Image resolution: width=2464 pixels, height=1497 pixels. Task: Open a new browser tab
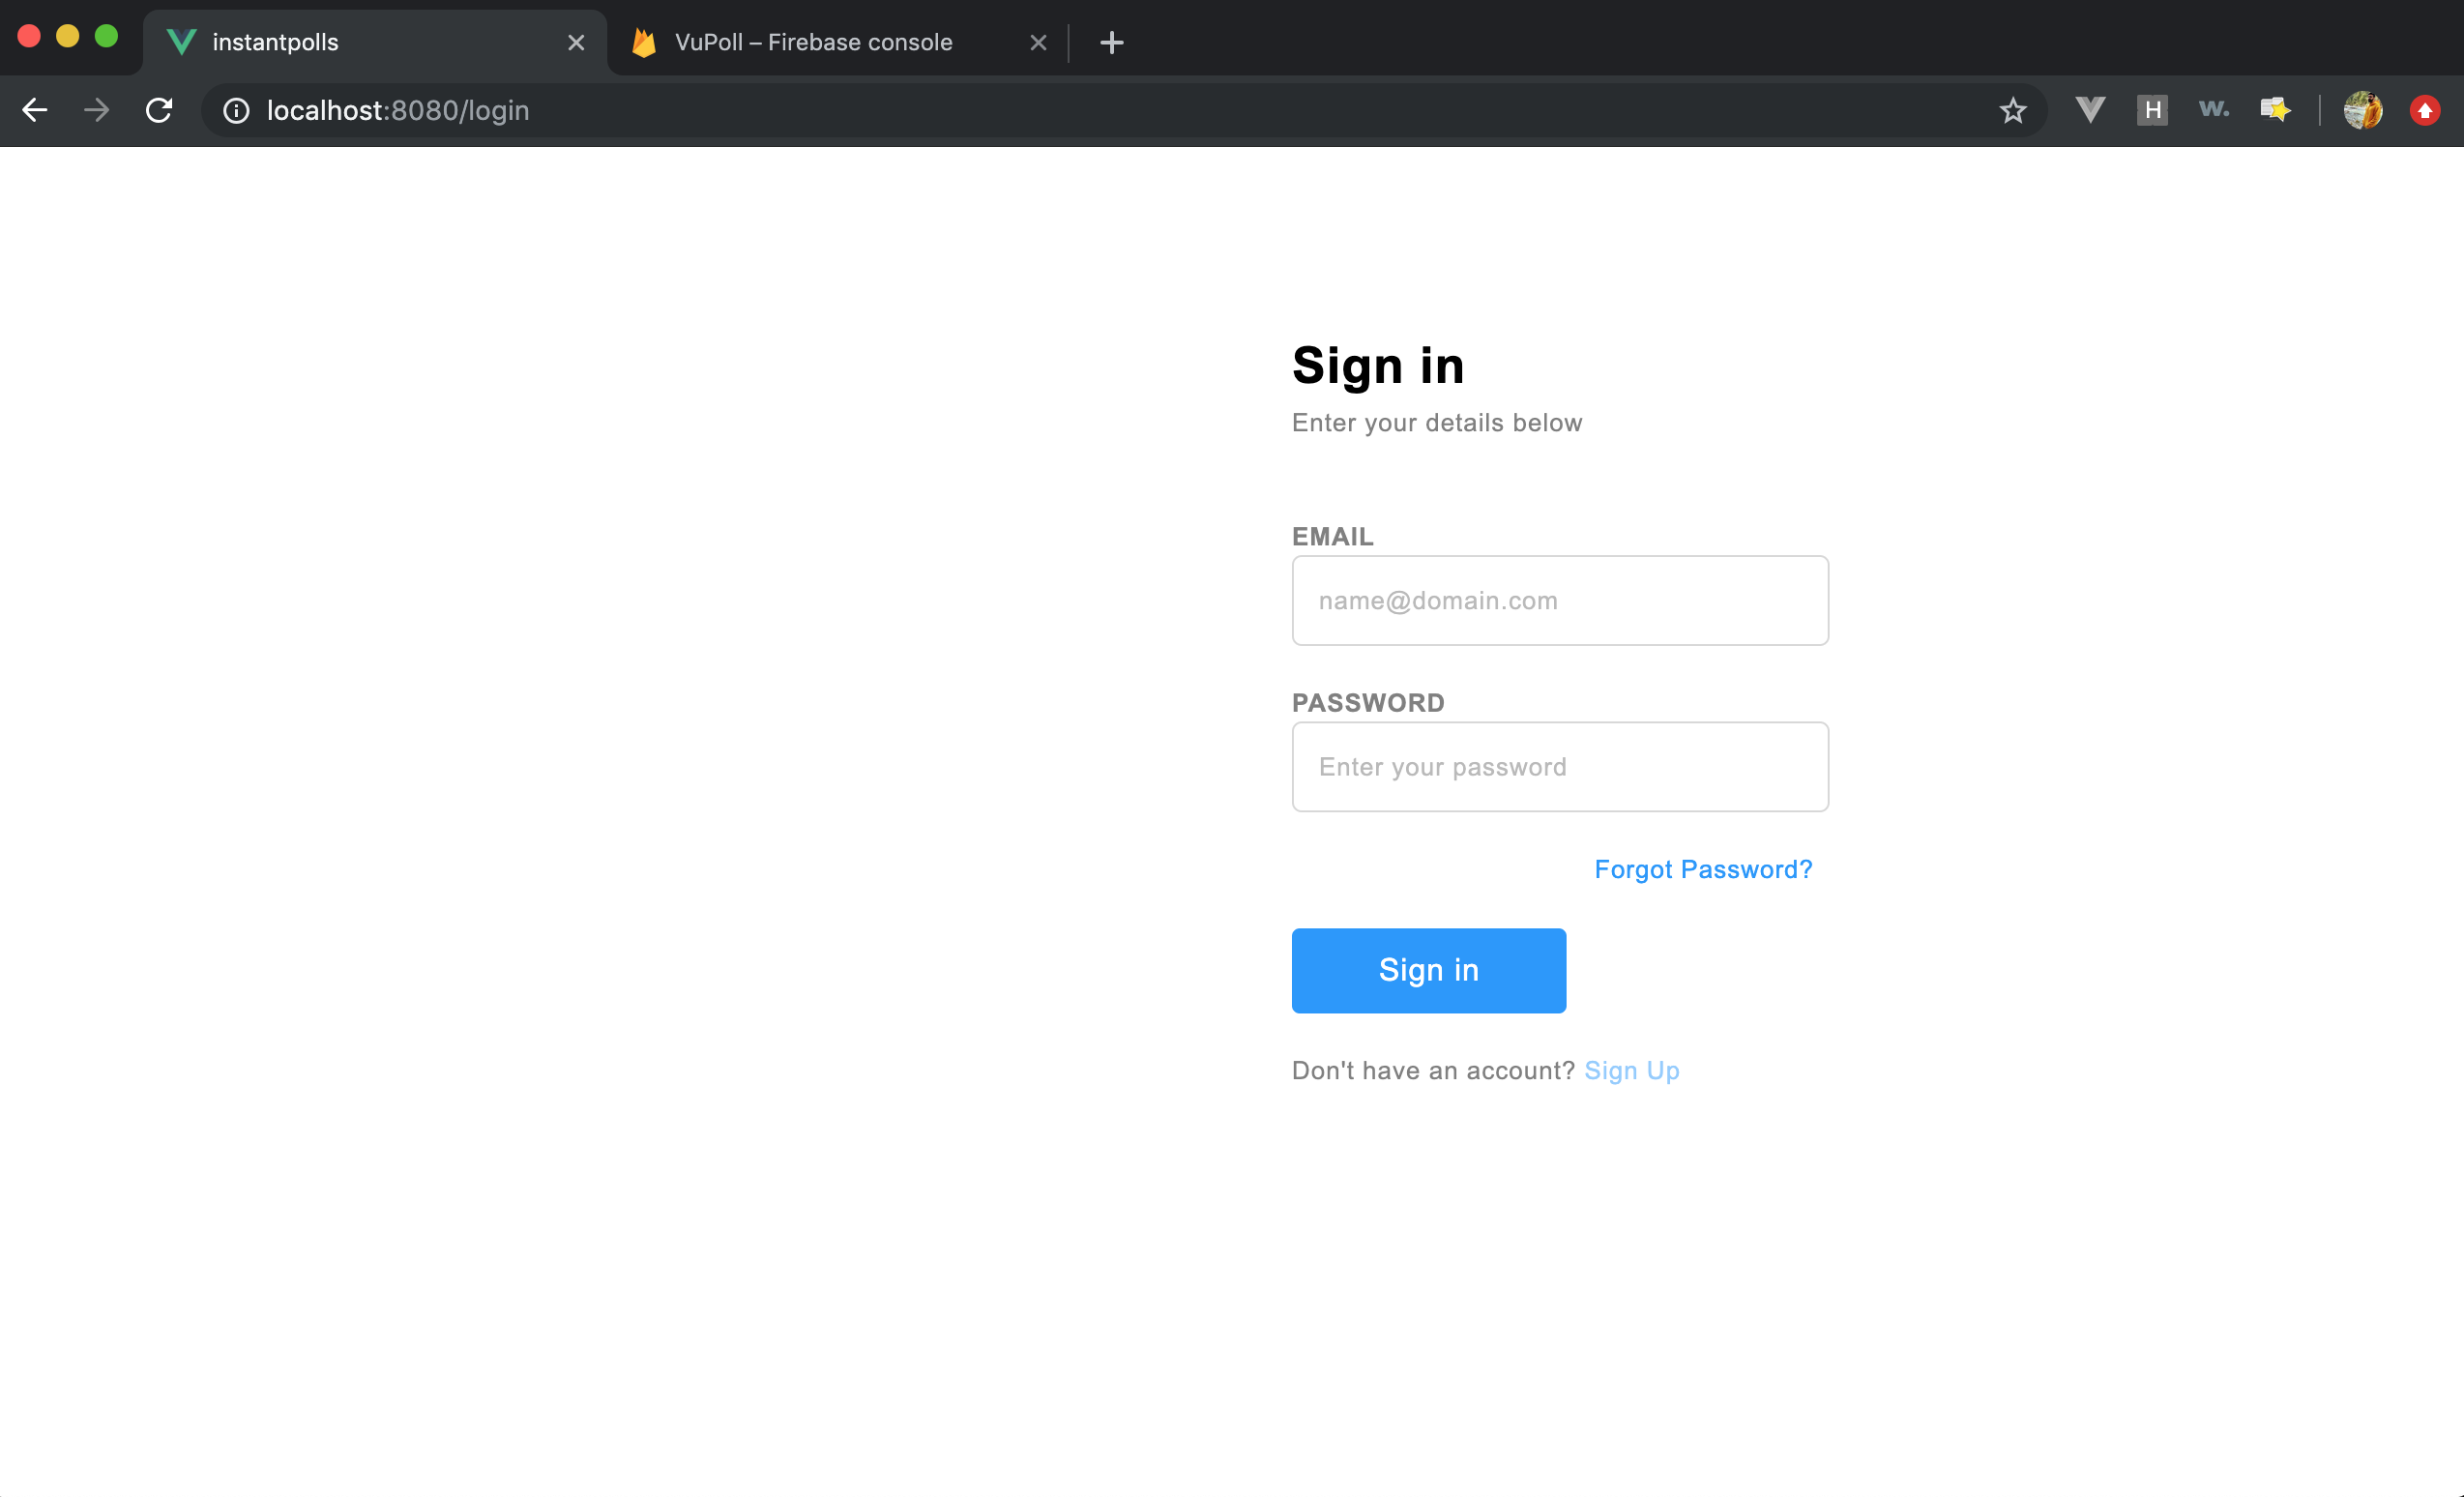point(1111,42)
